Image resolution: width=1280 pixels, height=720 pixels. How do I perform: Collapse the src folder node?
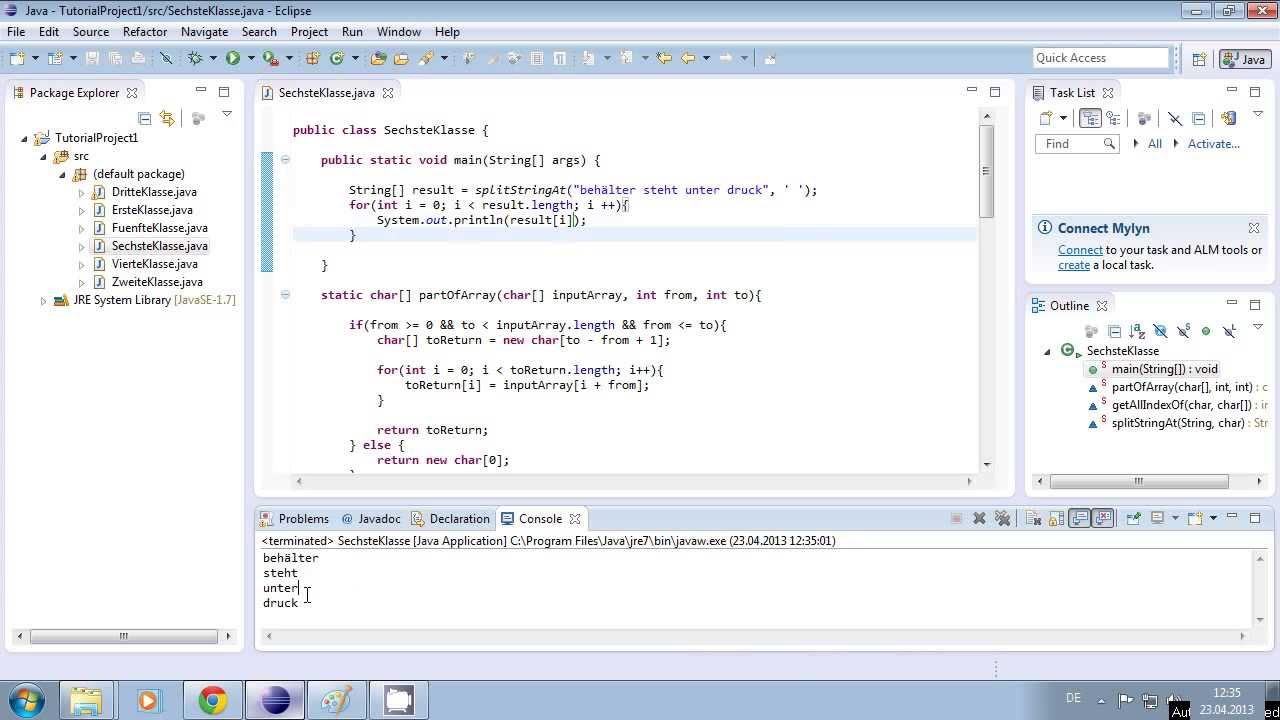(44, 156)
